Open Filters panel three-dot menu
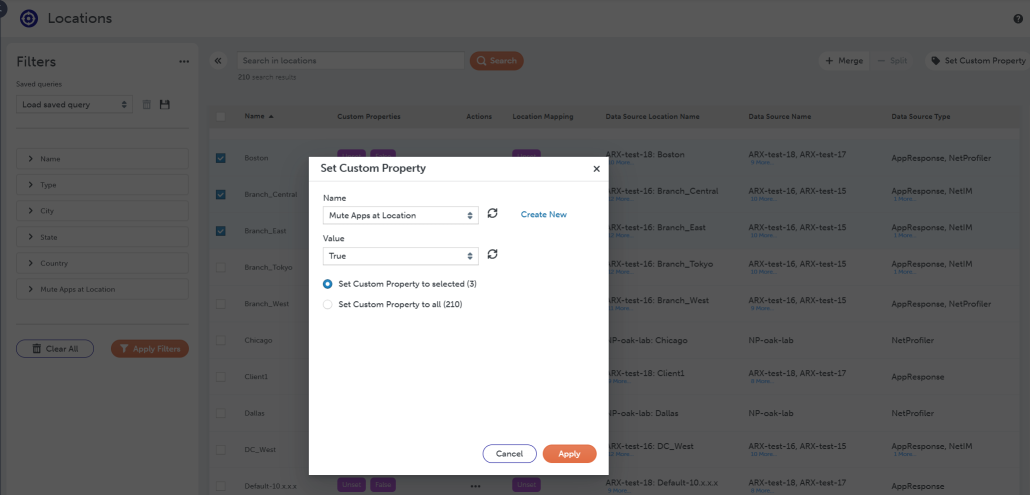The width and height of the screenshot is (1030, 495). (x=184, y=62)
